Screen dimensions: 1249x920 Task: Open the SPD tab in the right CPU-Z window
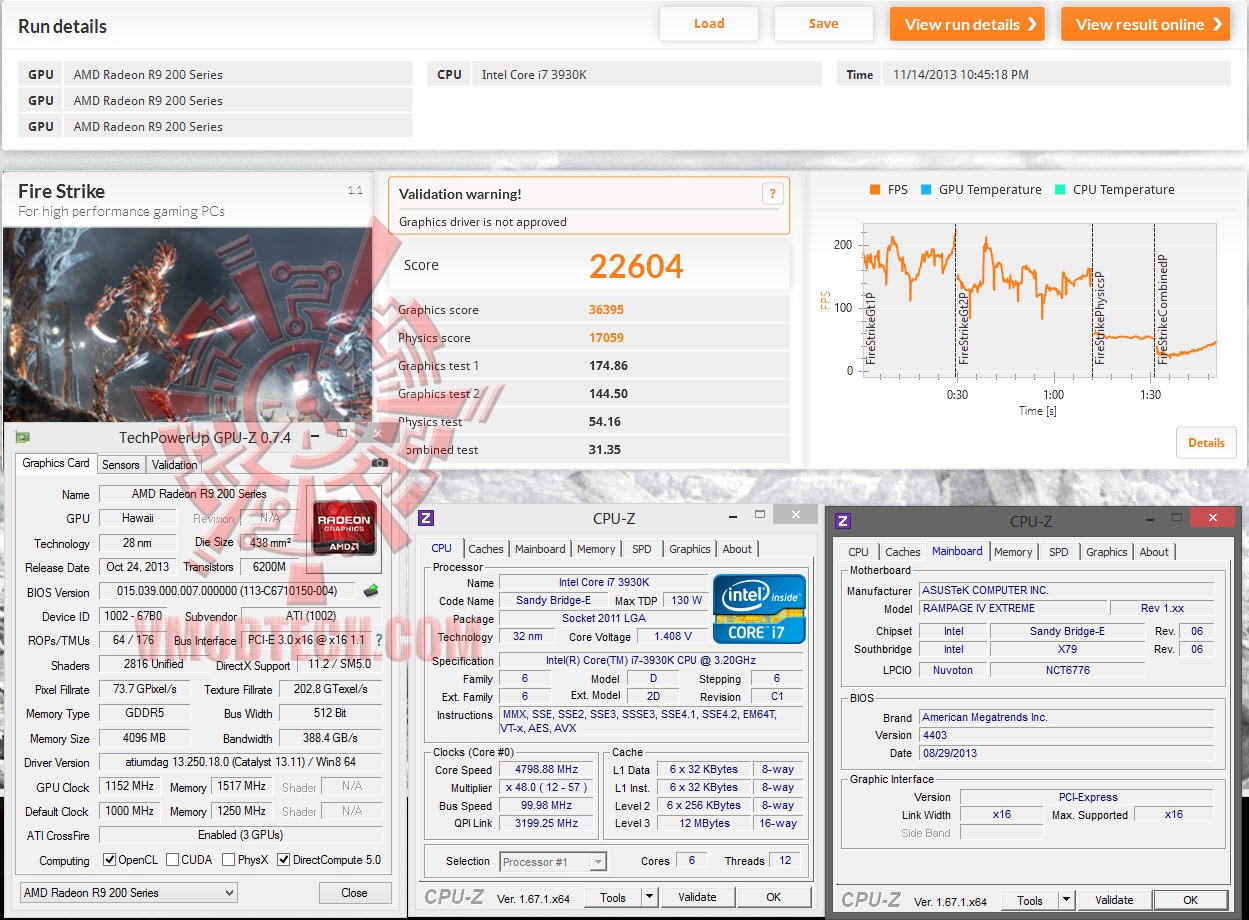pos(1059,552)
